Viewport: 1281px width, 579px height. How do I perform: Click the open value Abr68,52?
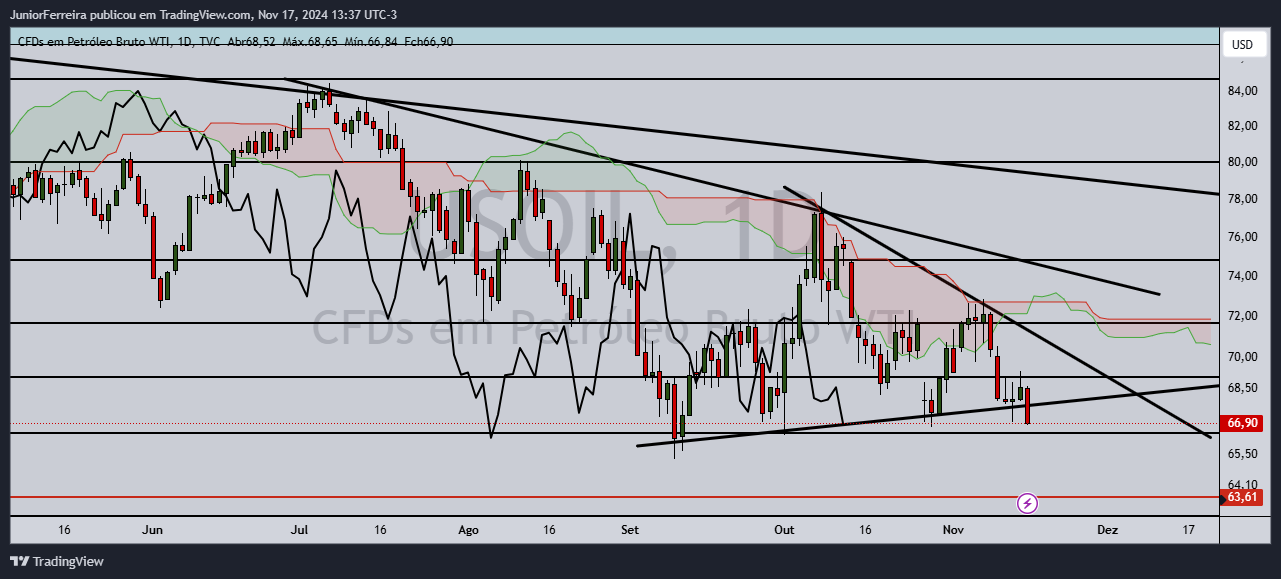(253, 41)
